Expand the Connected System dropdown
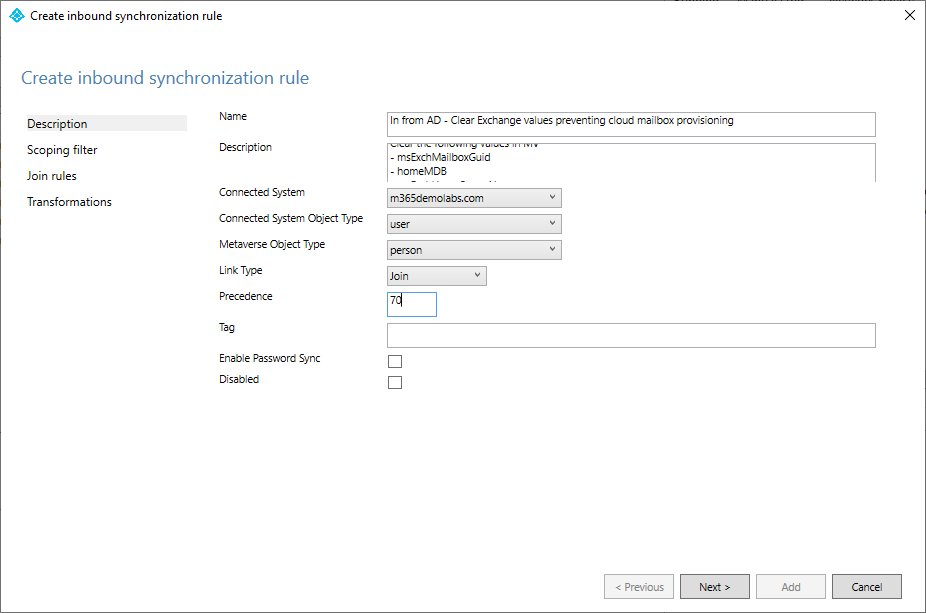 click(x=474, y=198)
